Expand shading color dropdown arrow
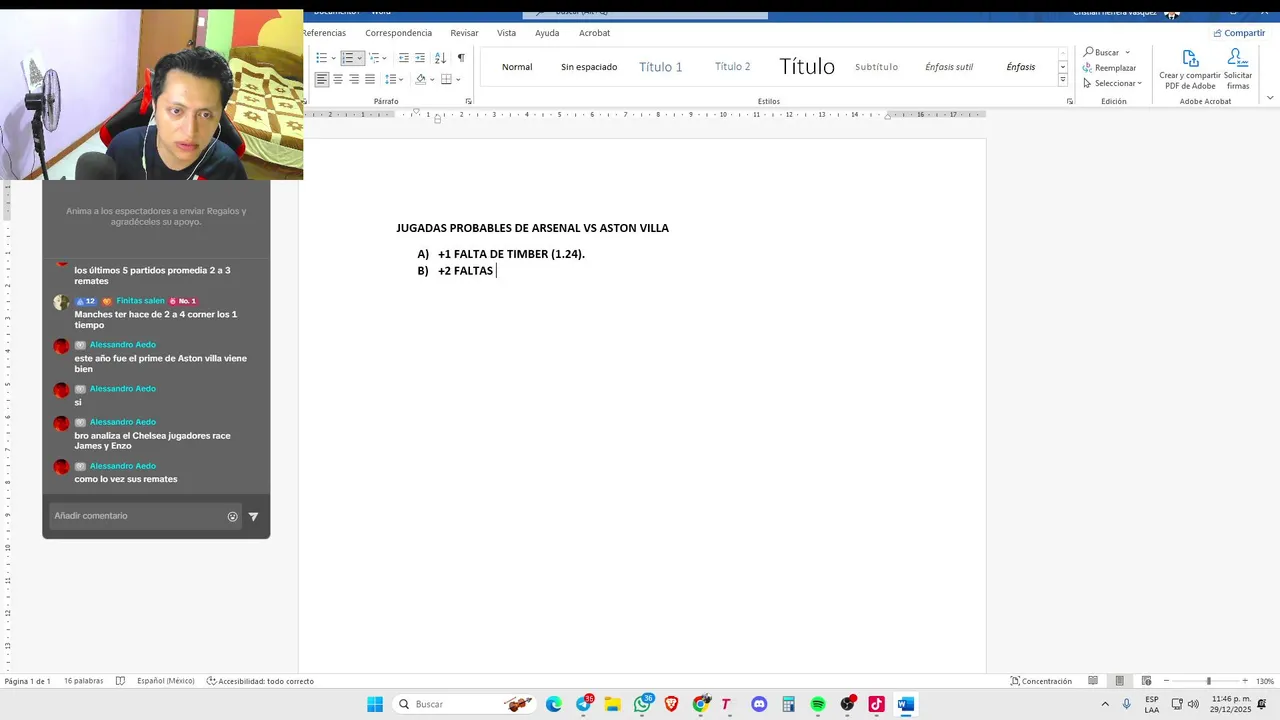This screenshot has width=1280, height=720. [432, 79]
